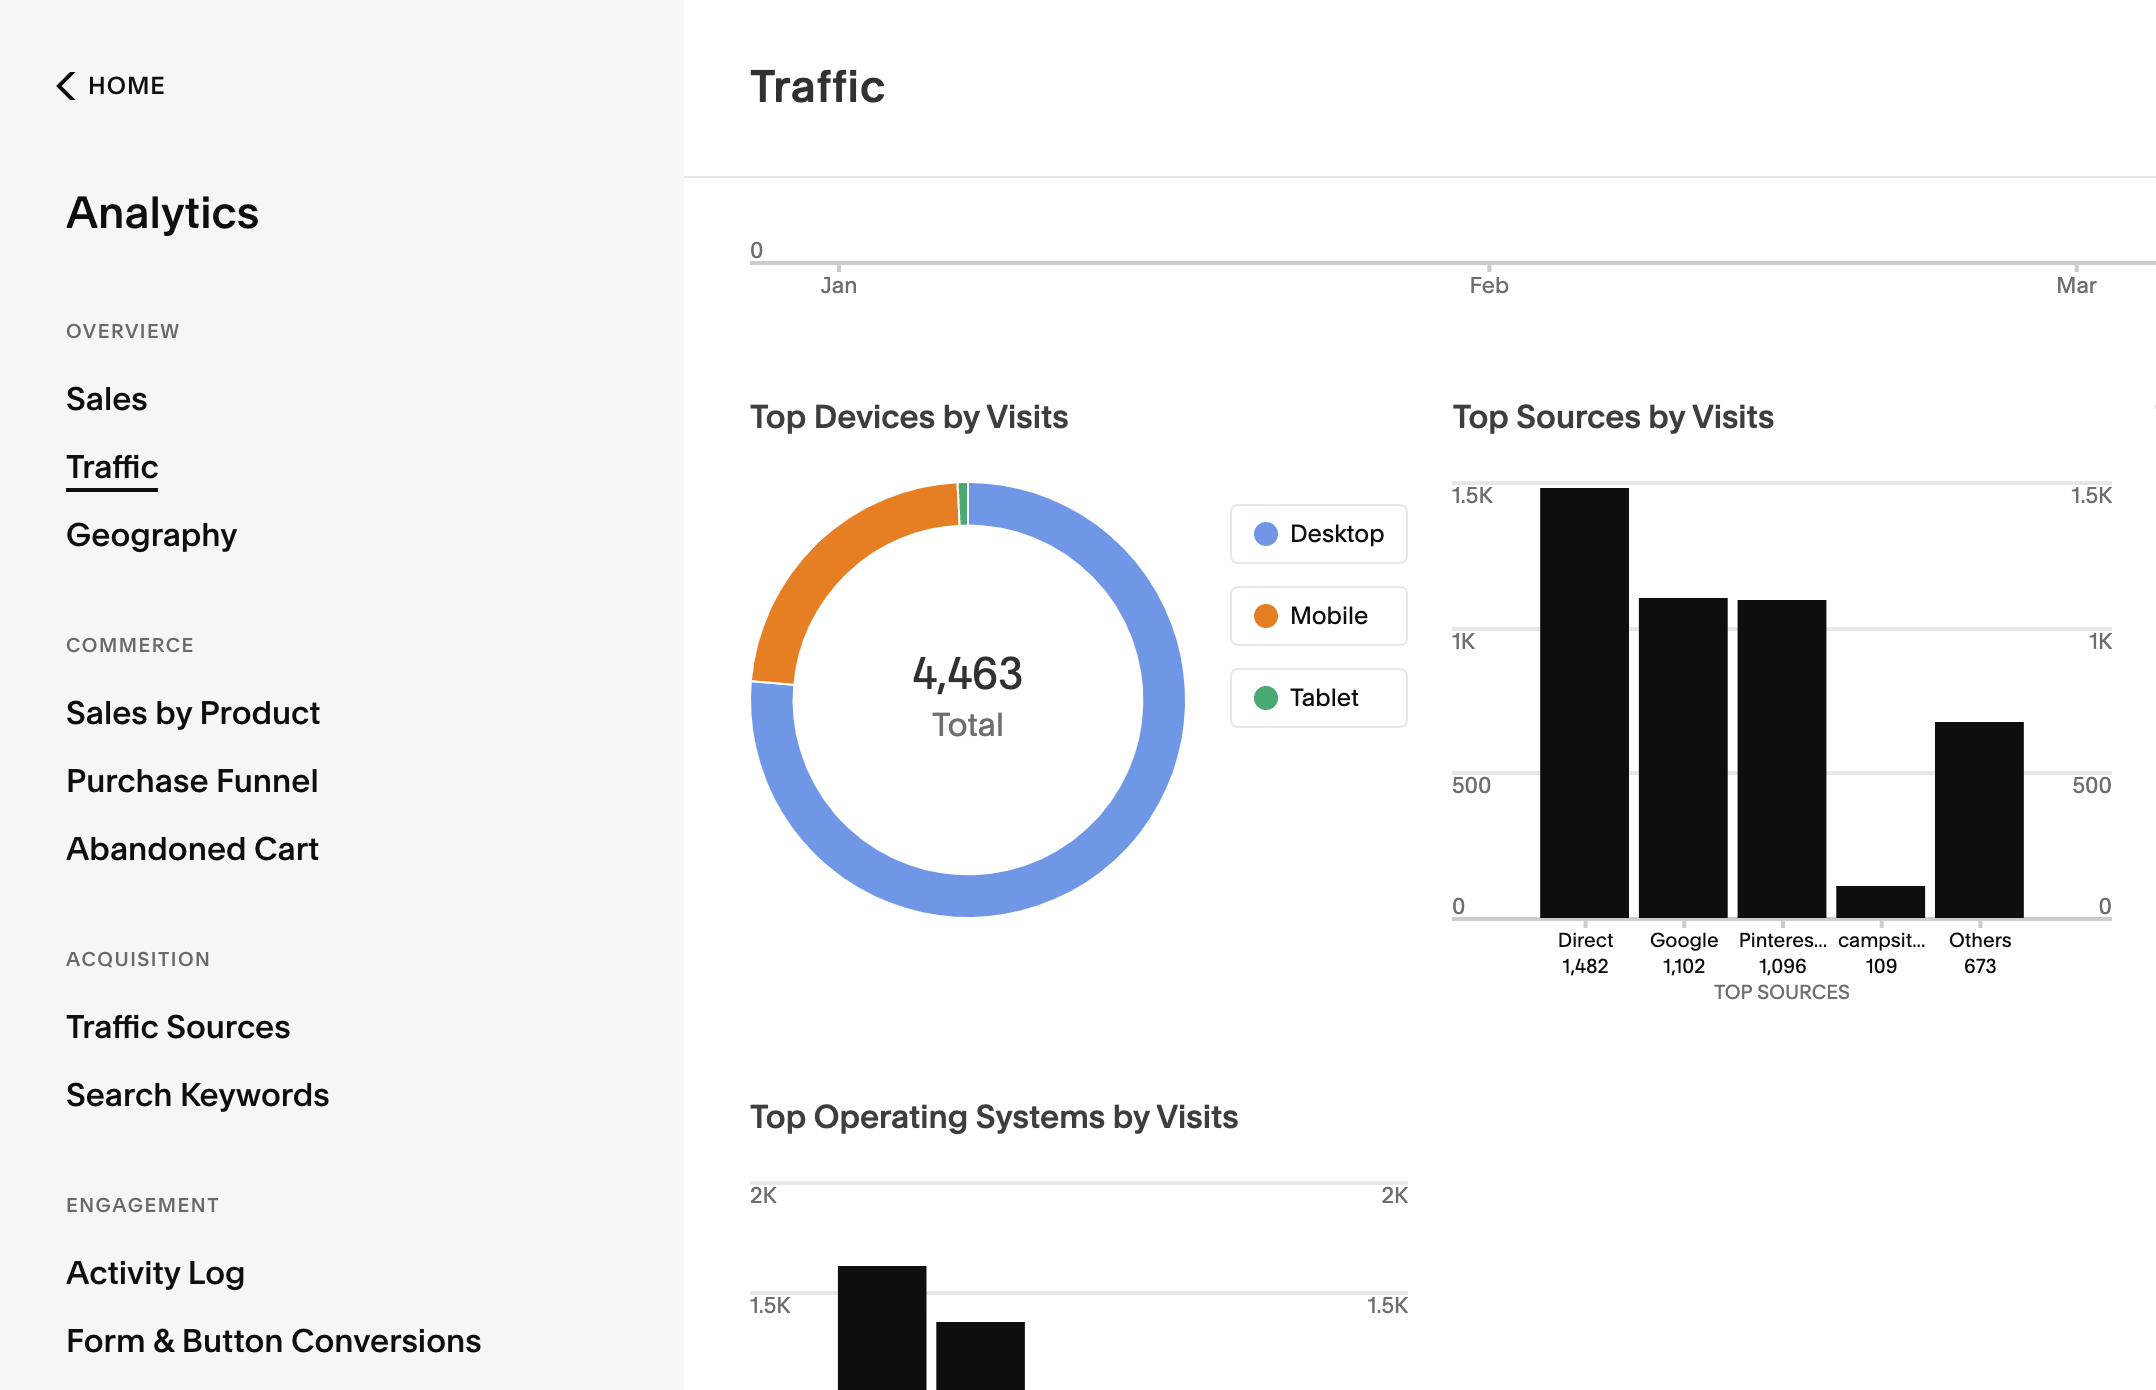Screen dimensions: 2156x1390
Task: Toggle the Tablet series in the donut legend
Action: pyautogui.click(x=1318, y=698)
